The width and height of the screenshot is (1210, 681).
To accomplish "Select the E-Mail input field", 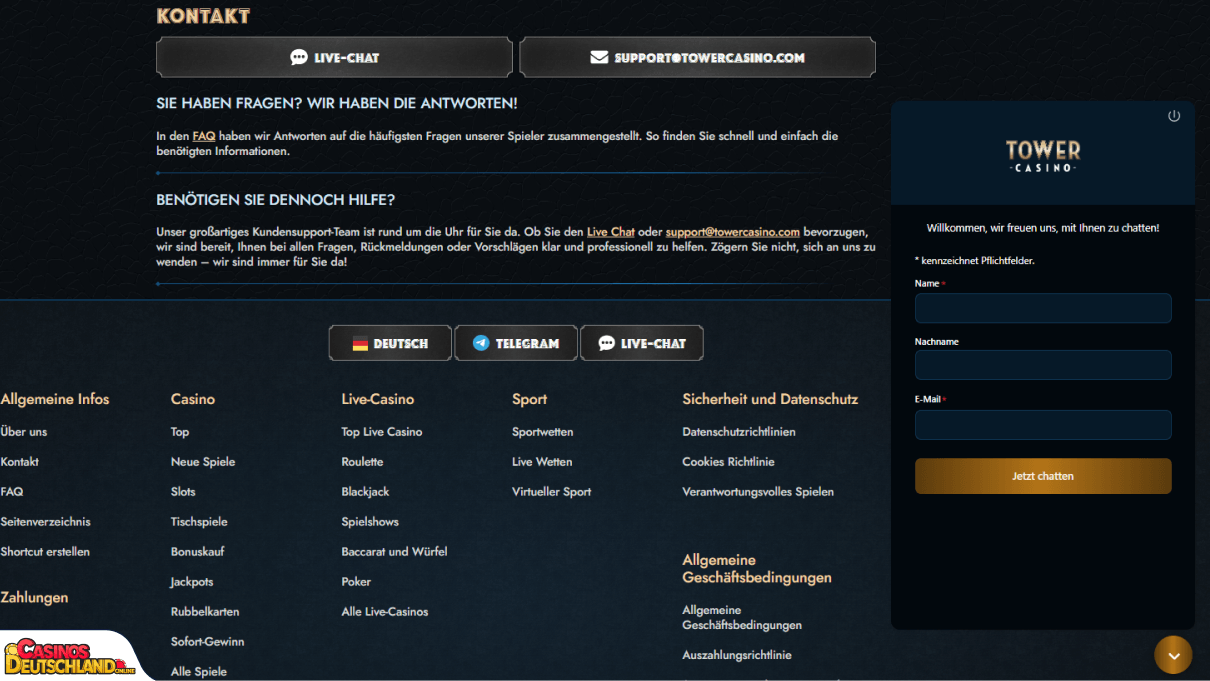I will (x=1043, y=425).
